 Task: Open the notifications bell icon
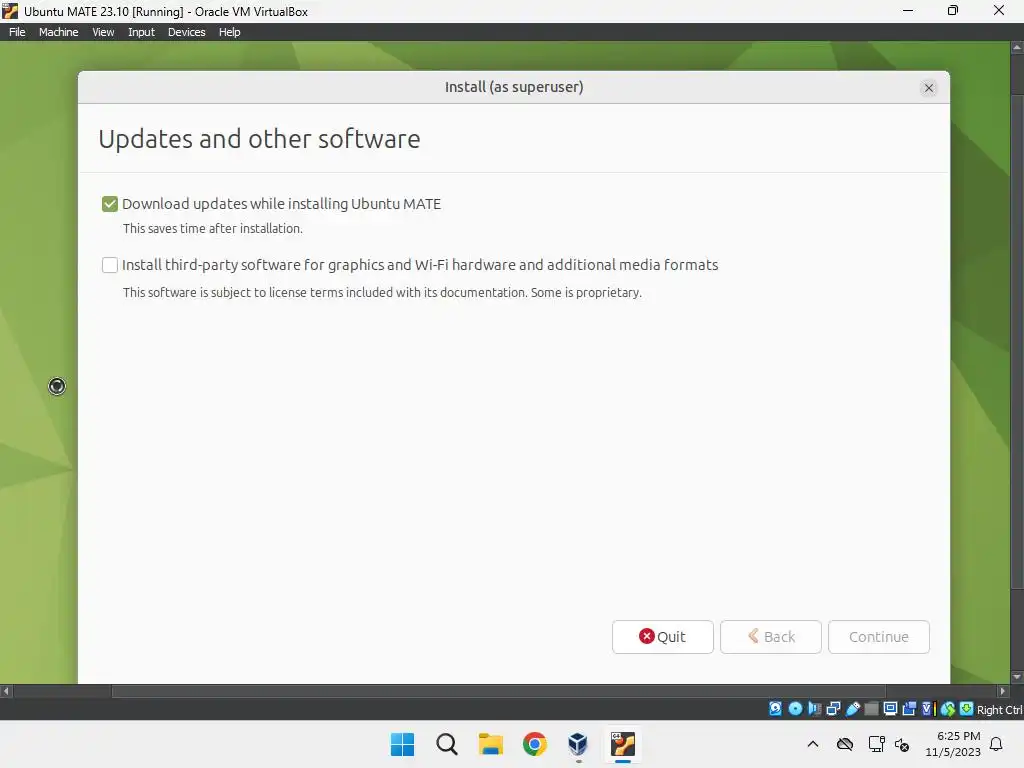996,744
